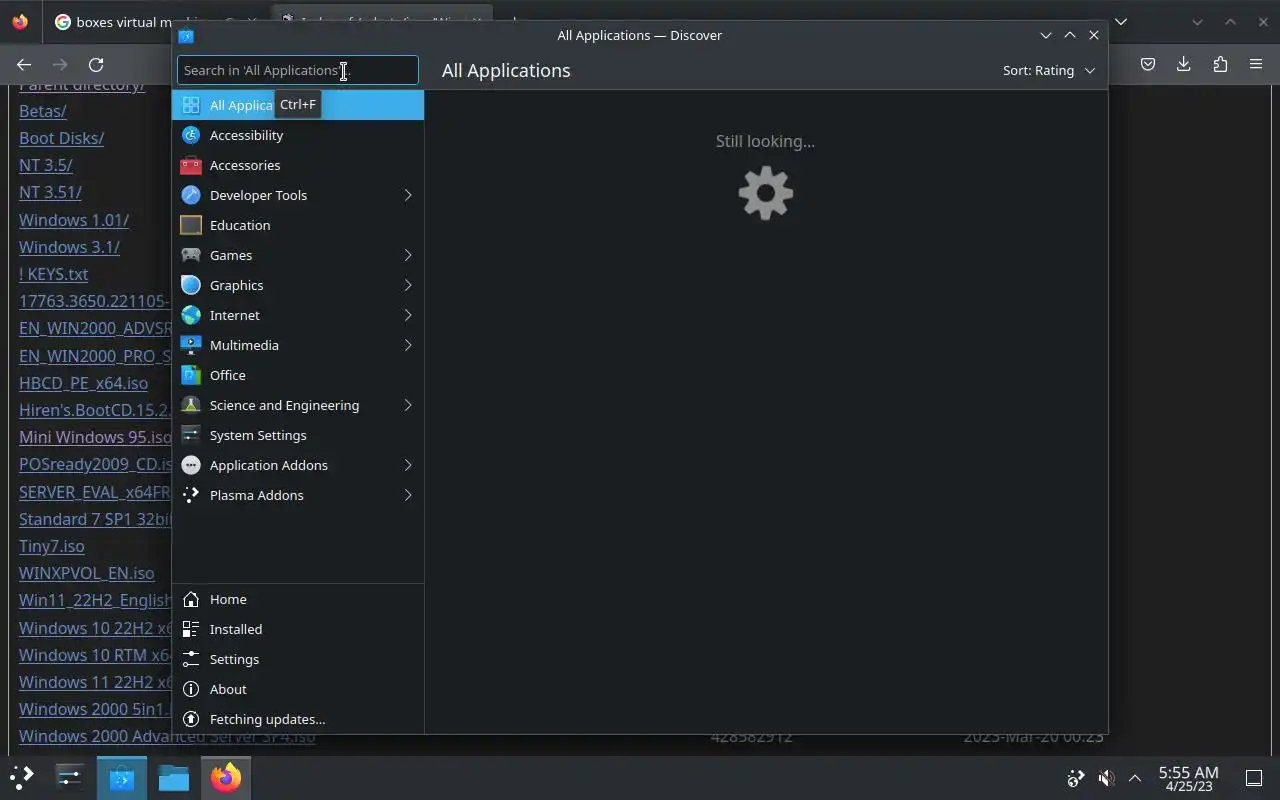Open Installed applications page
The width and height of the screenshot is (1280, 800).
(x=298, y=629)
